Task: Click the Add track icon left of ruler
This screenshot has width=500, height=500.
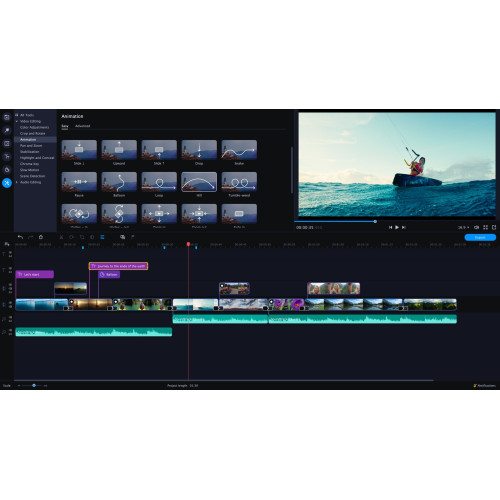Action: click(7, 244)
